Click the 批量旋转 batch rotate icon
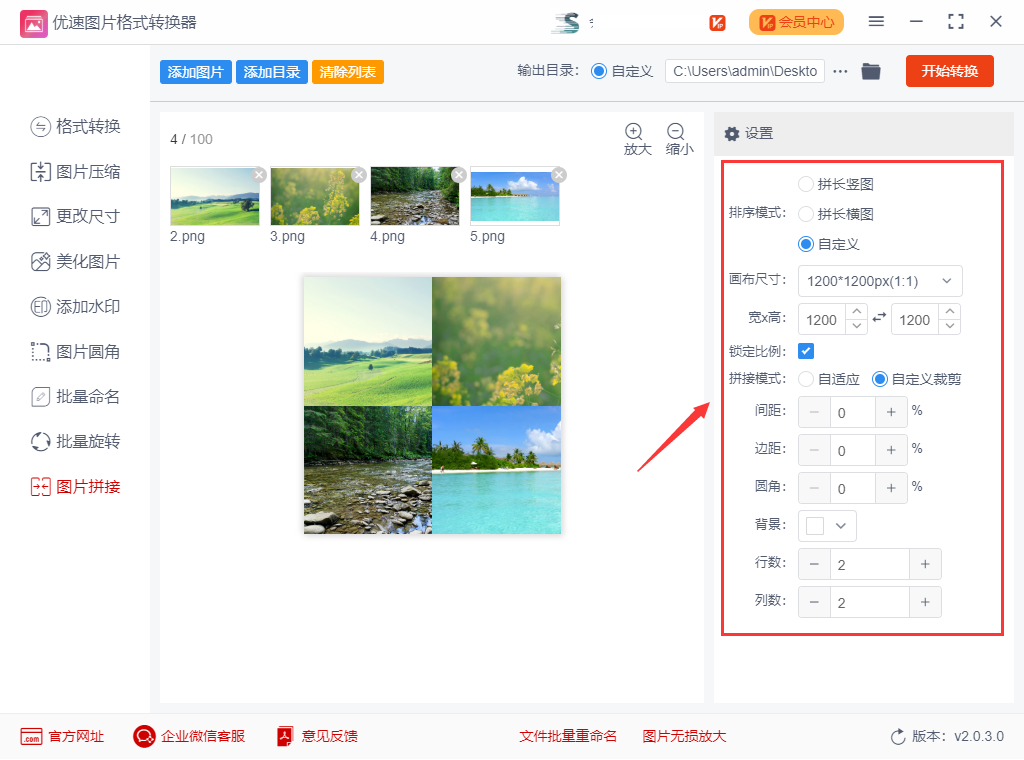Image resolution: width=1024 pixels, height=760 pixels. tap(40, 441)
